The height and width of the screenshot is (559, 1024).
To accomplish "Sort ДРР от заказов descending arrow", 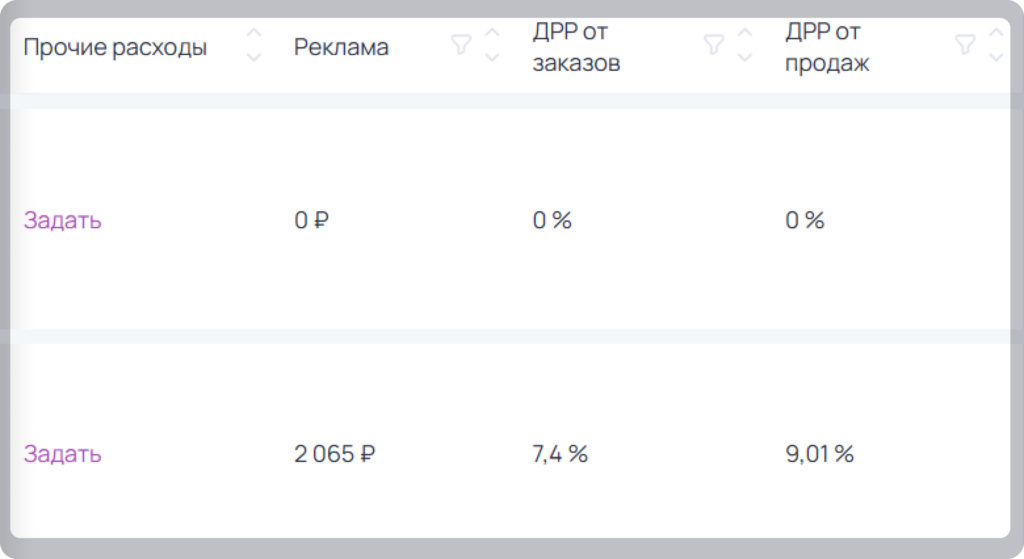I will (744, 57).
